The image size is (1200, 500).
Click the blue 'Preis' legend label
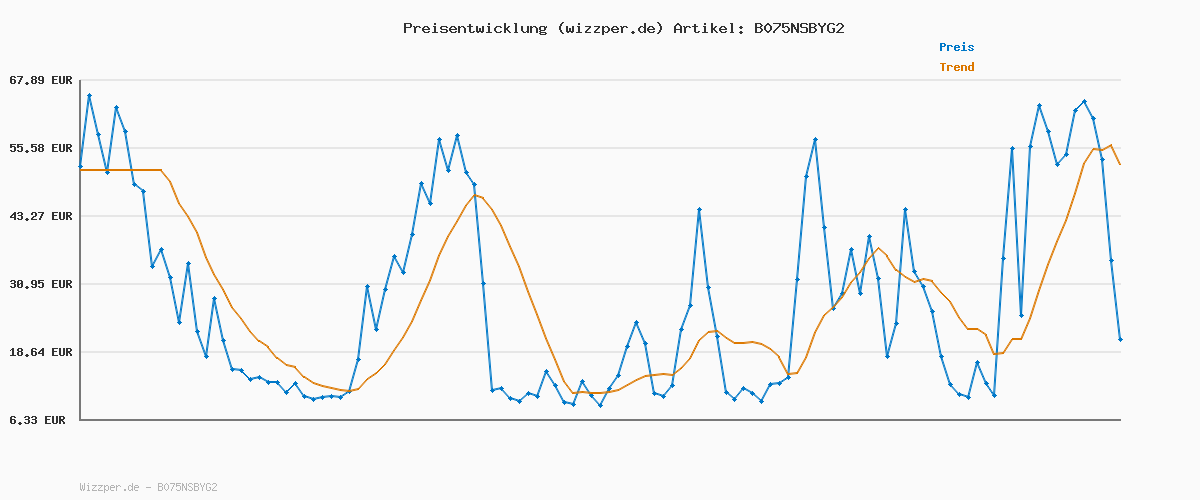pyautogui.click(x=956, y=47)
